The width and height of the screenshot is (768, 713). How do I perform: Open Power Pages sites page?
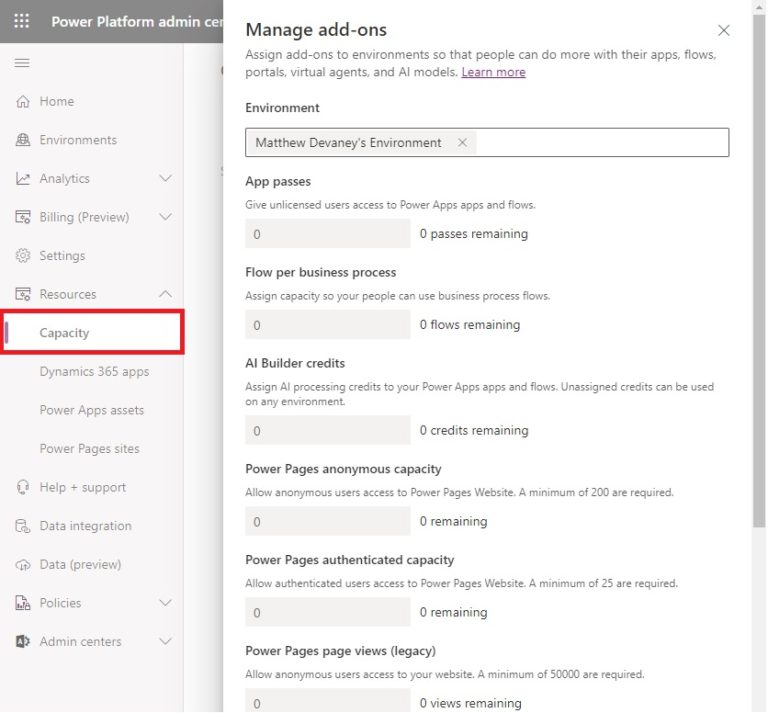click(89, 449)
